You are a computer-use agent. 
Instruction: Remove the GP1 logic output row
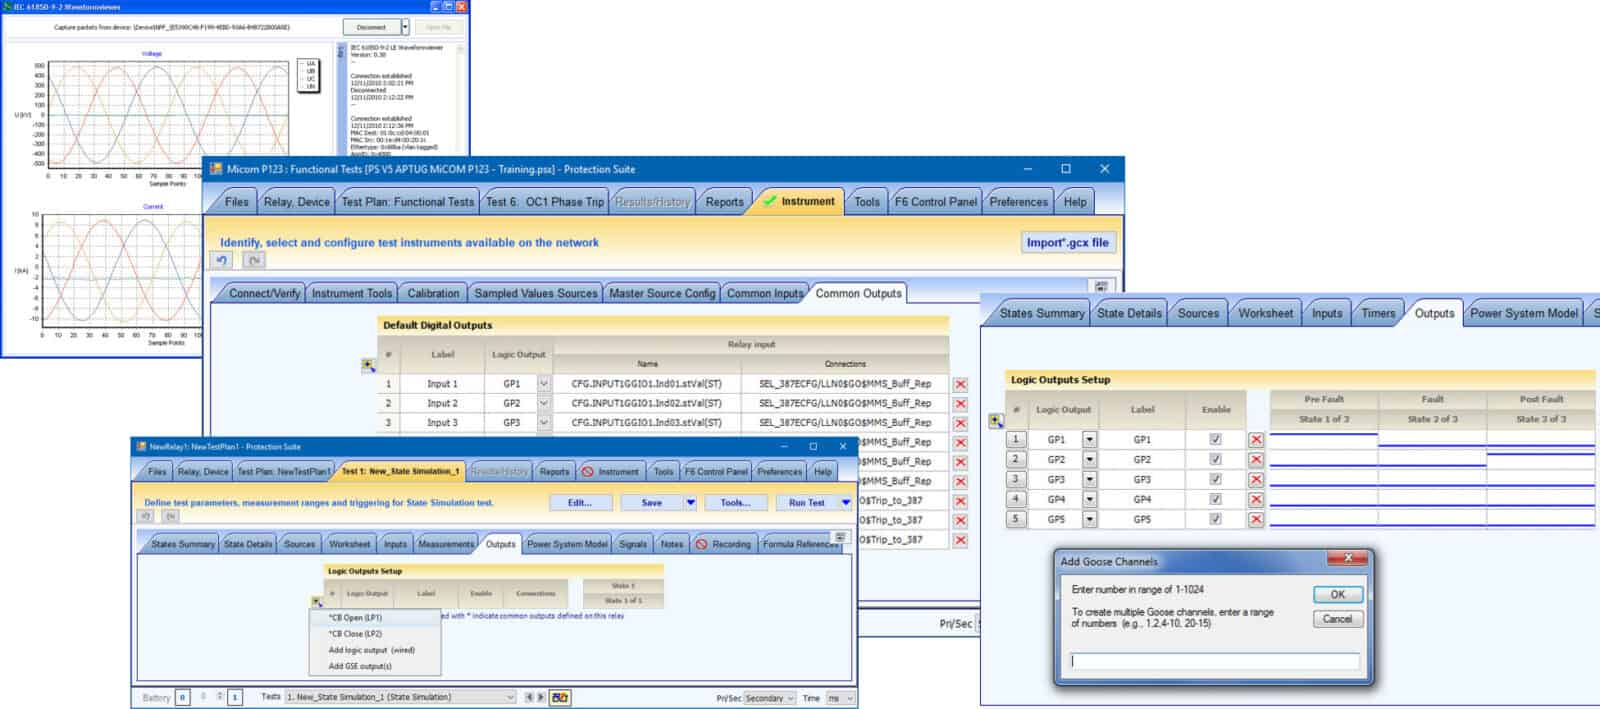click(x=1256, y=440)
